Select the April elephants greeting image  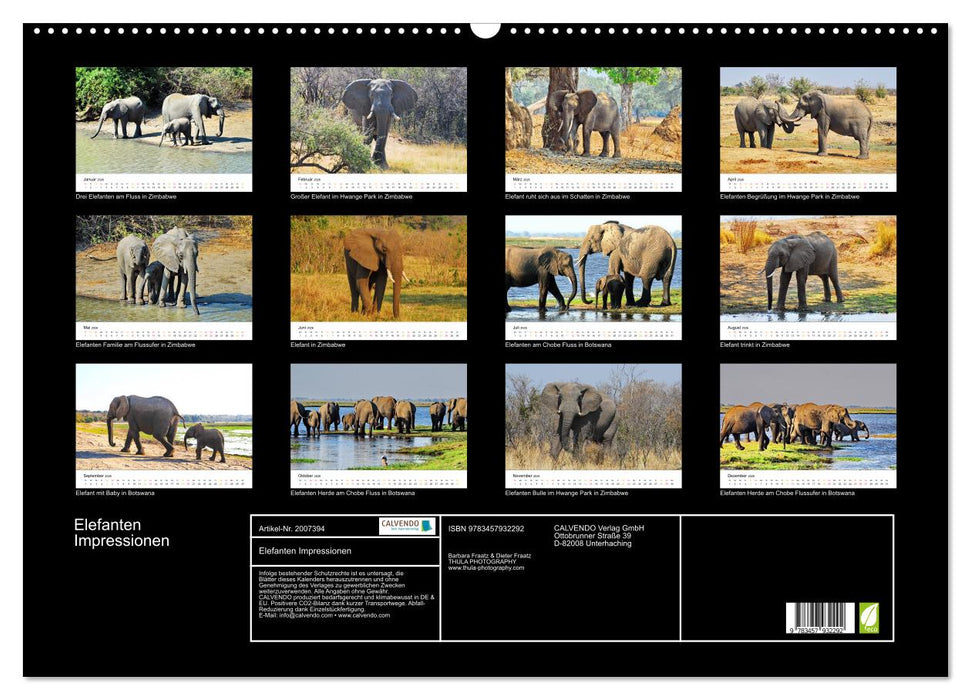pos(808,122)
